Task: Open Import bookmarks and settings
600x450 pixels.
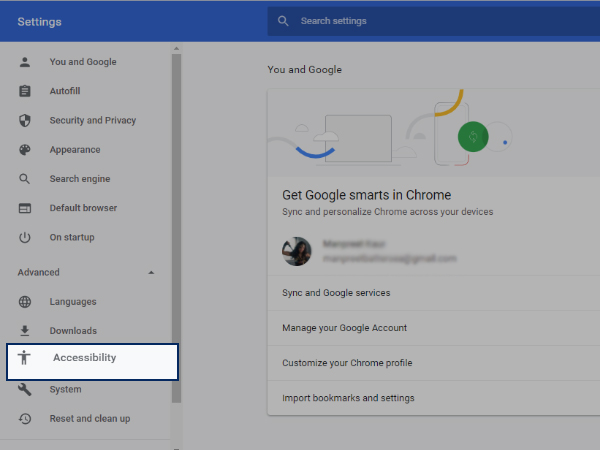Action: [x=348, y=398]
